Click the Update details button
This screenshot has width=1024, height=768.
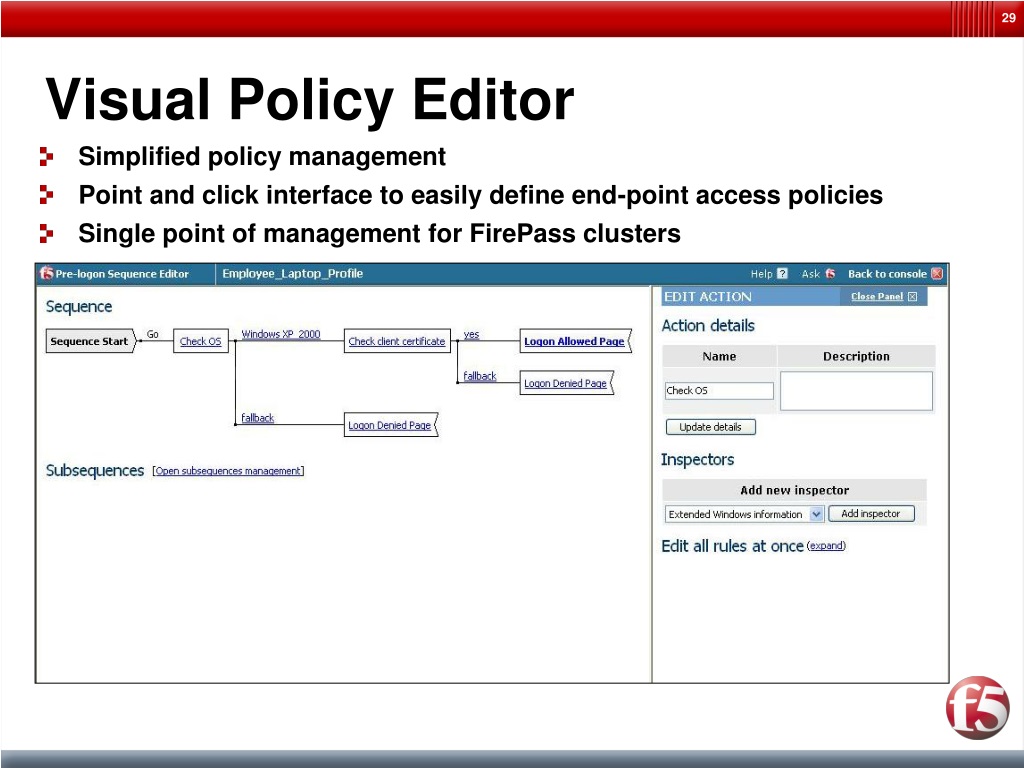(x=711, y=427)
